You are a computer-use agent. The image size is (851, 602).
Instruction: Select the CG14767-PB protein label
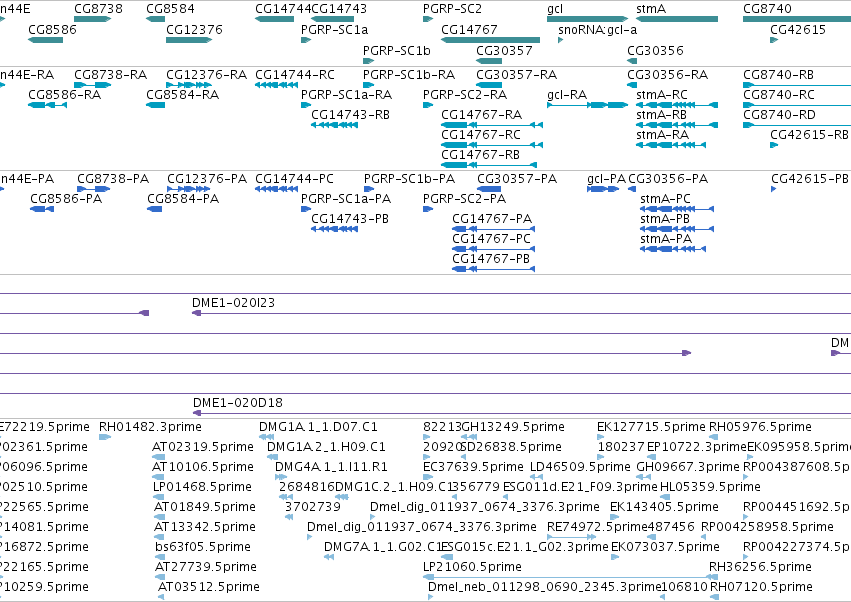coord(491,259)
